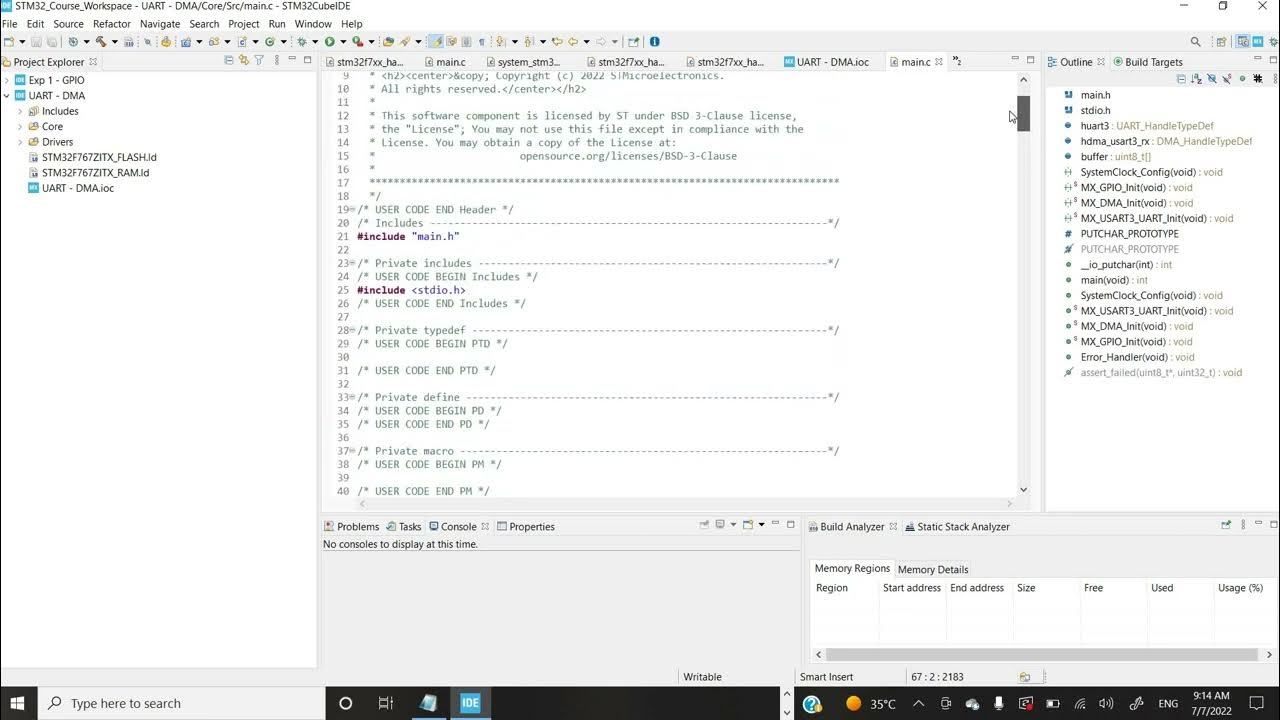Toggle Hide Fields in Outline view
This screenshot has height=720, width=1280.
coord(1212,79)
